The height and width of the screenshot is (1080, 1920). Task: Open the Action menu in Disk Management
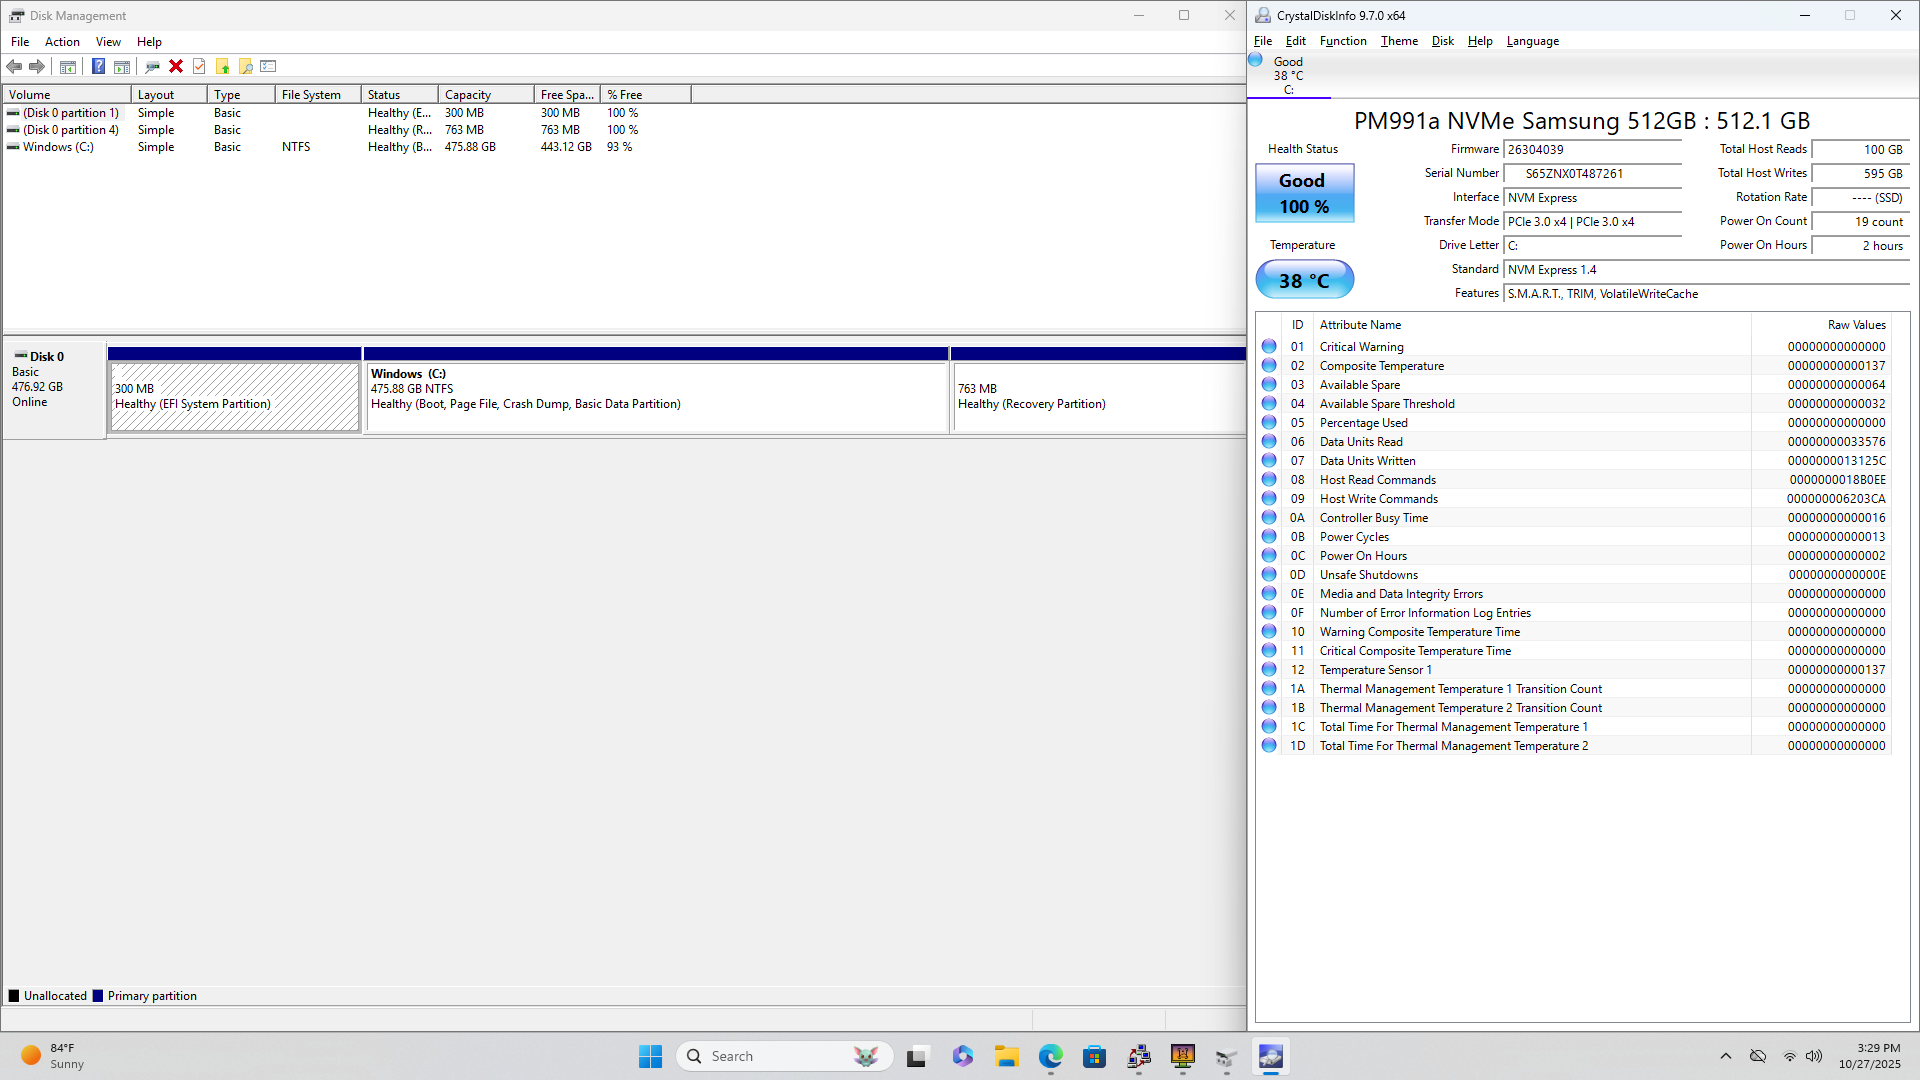pos(62,42)
